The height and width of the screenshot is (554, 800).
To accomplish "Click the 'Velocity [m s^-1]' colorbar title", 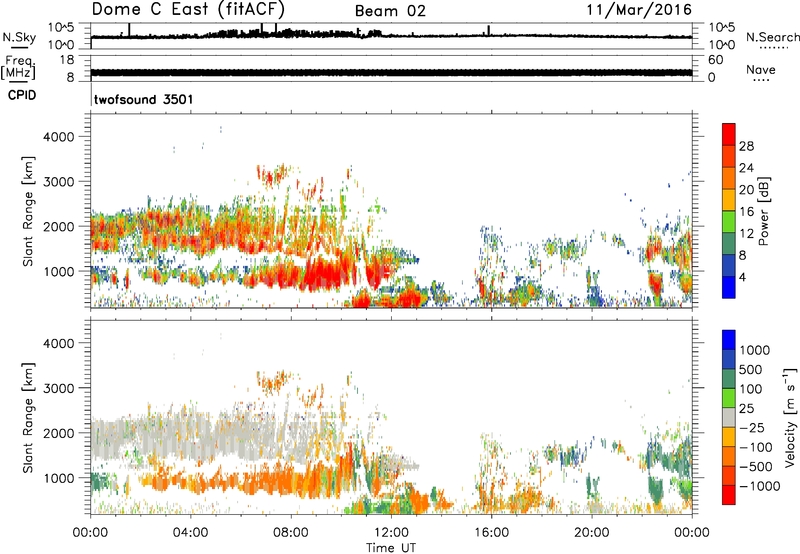I will 790,417.
